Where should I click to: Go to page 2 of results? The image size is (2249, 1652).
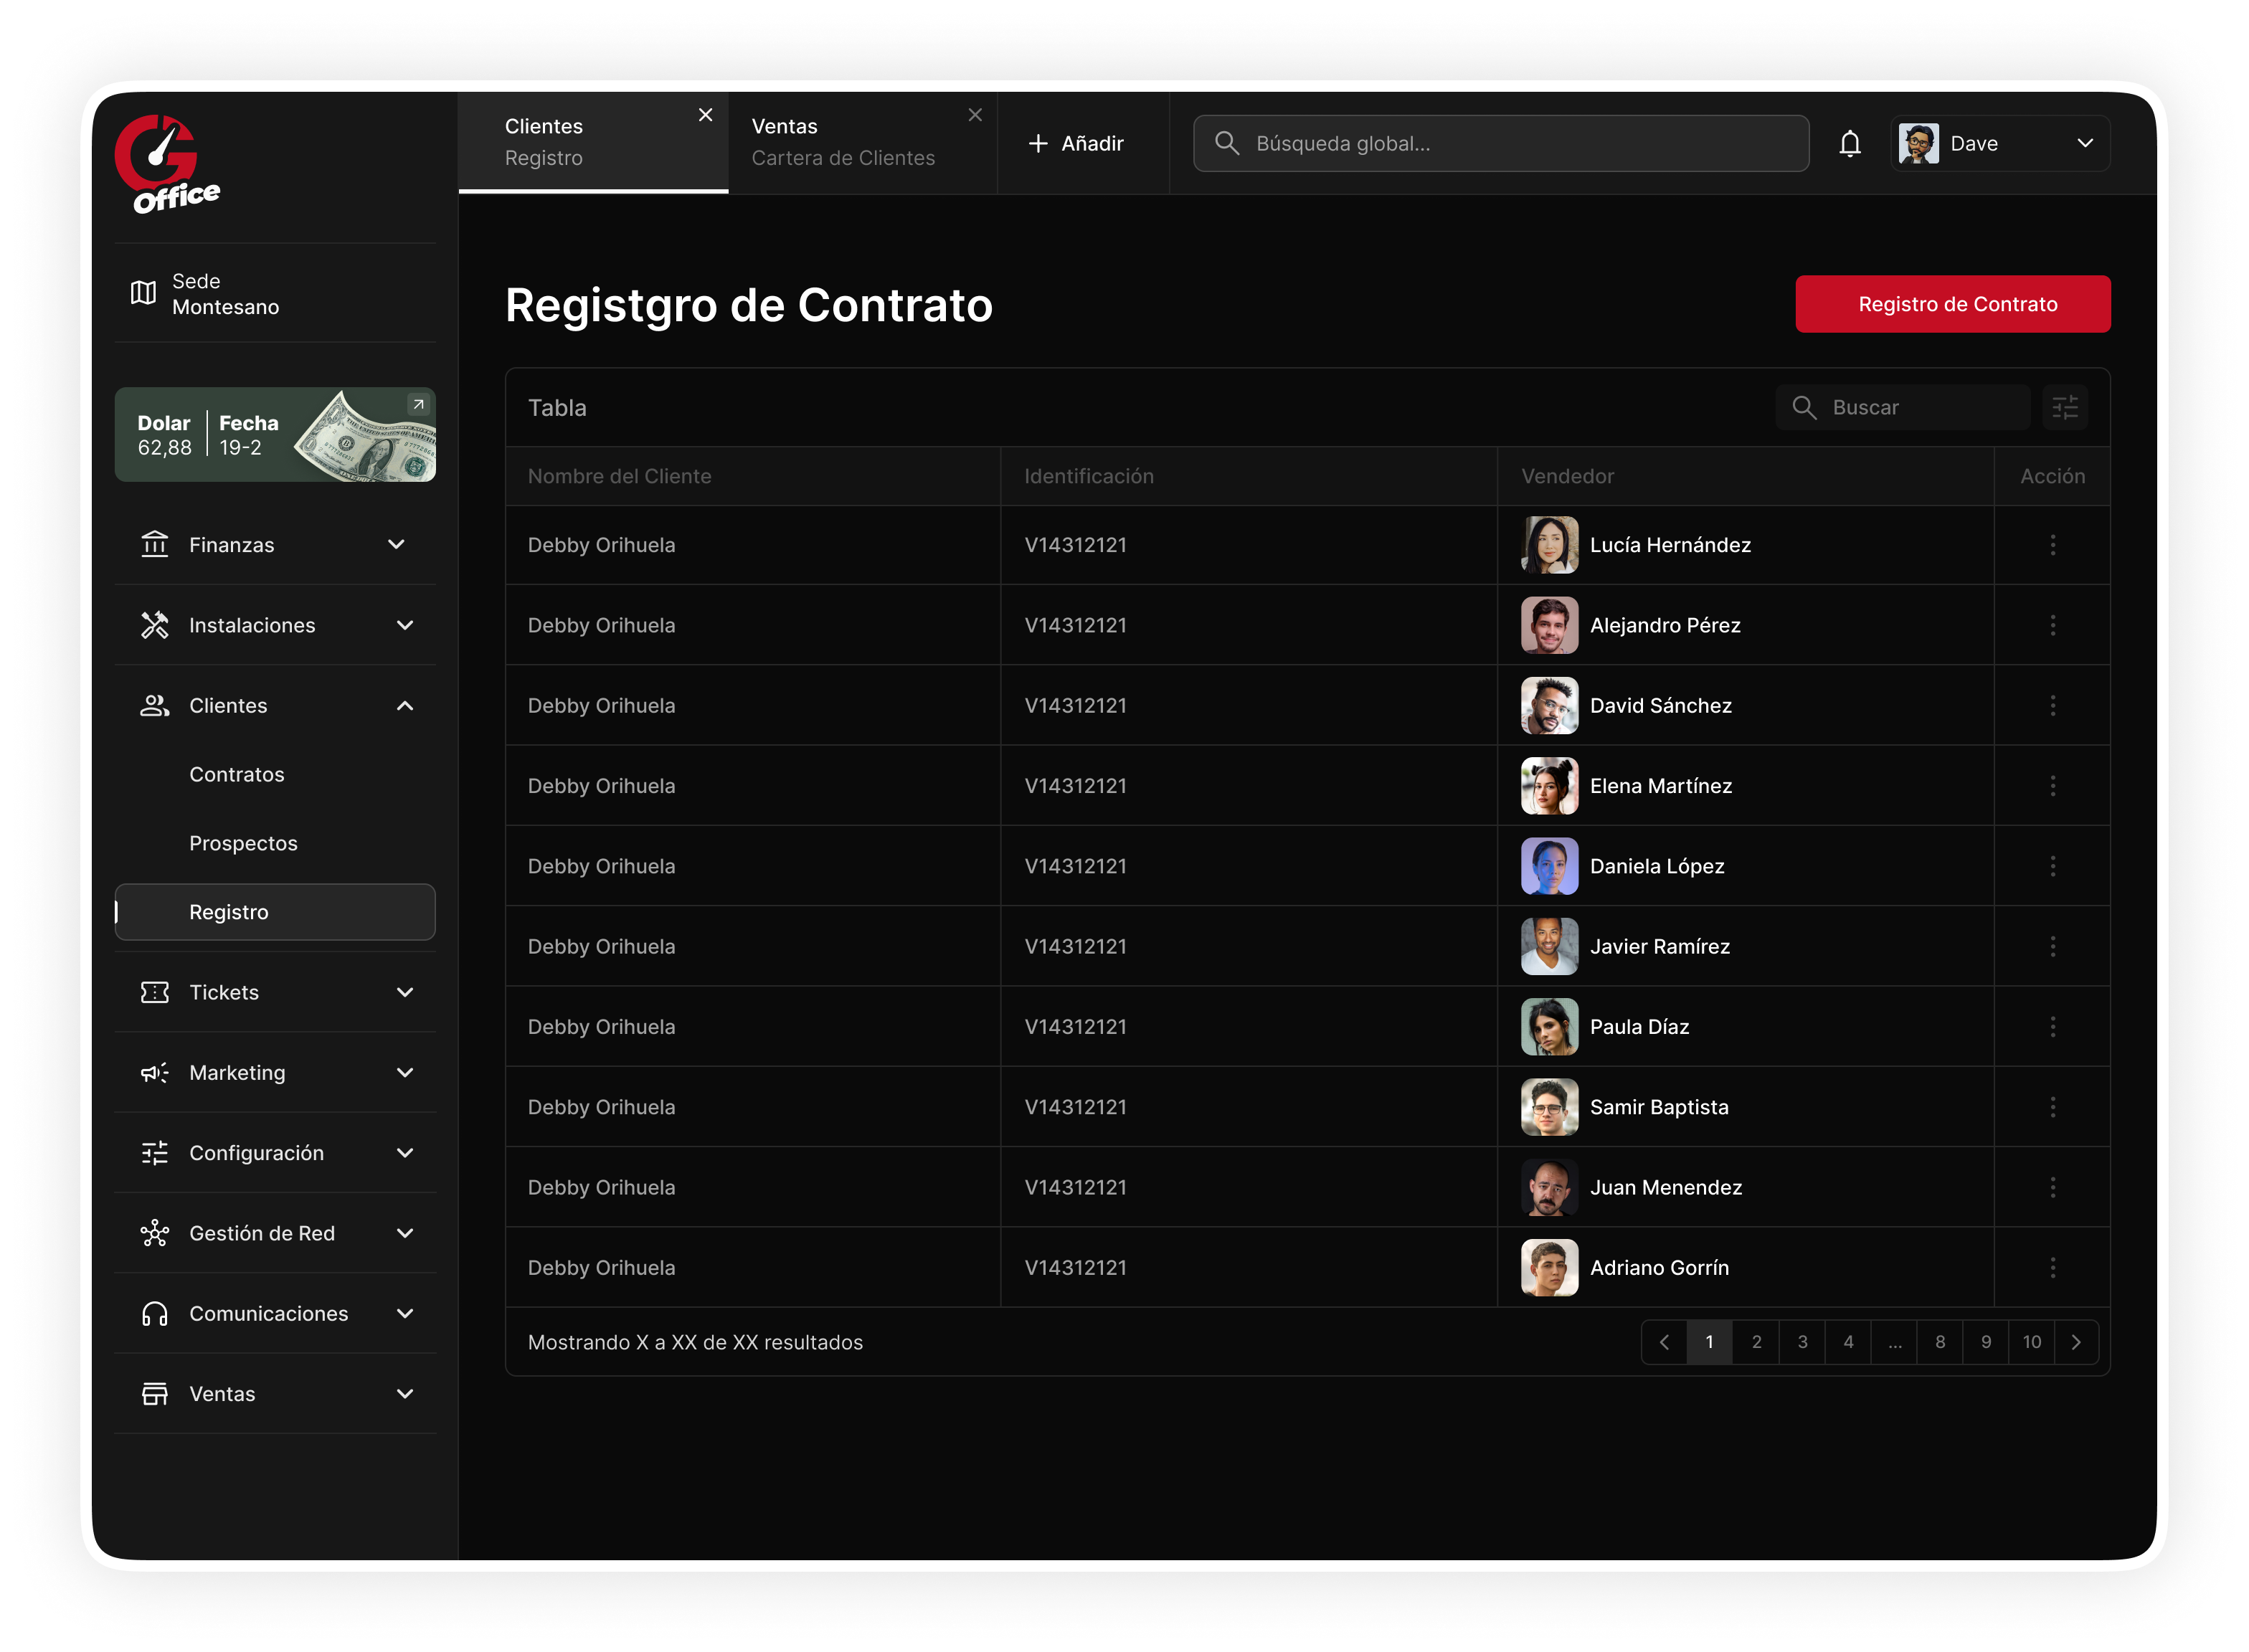point(1756,1342)
